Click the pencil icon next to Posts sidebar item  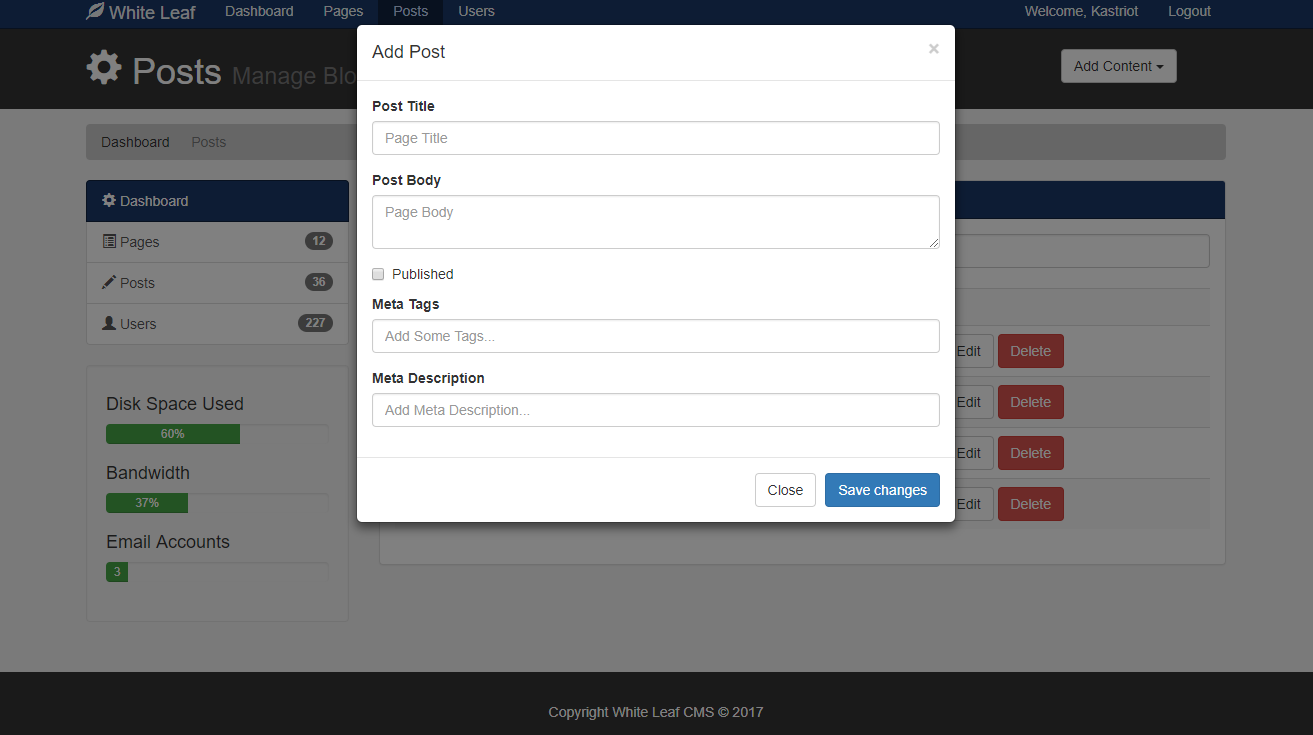coord(108,282)
